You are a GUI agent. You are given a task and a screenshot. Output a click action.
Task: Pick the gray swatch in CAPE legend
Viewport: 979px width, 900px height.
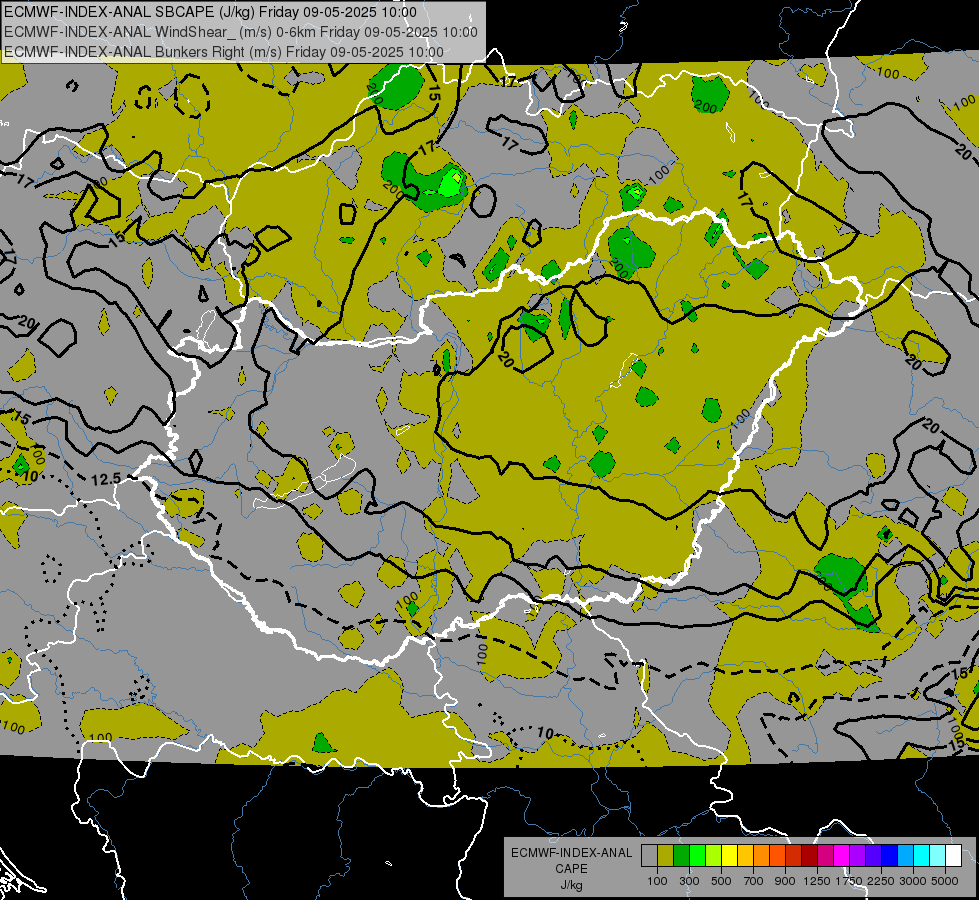[649, 856]
